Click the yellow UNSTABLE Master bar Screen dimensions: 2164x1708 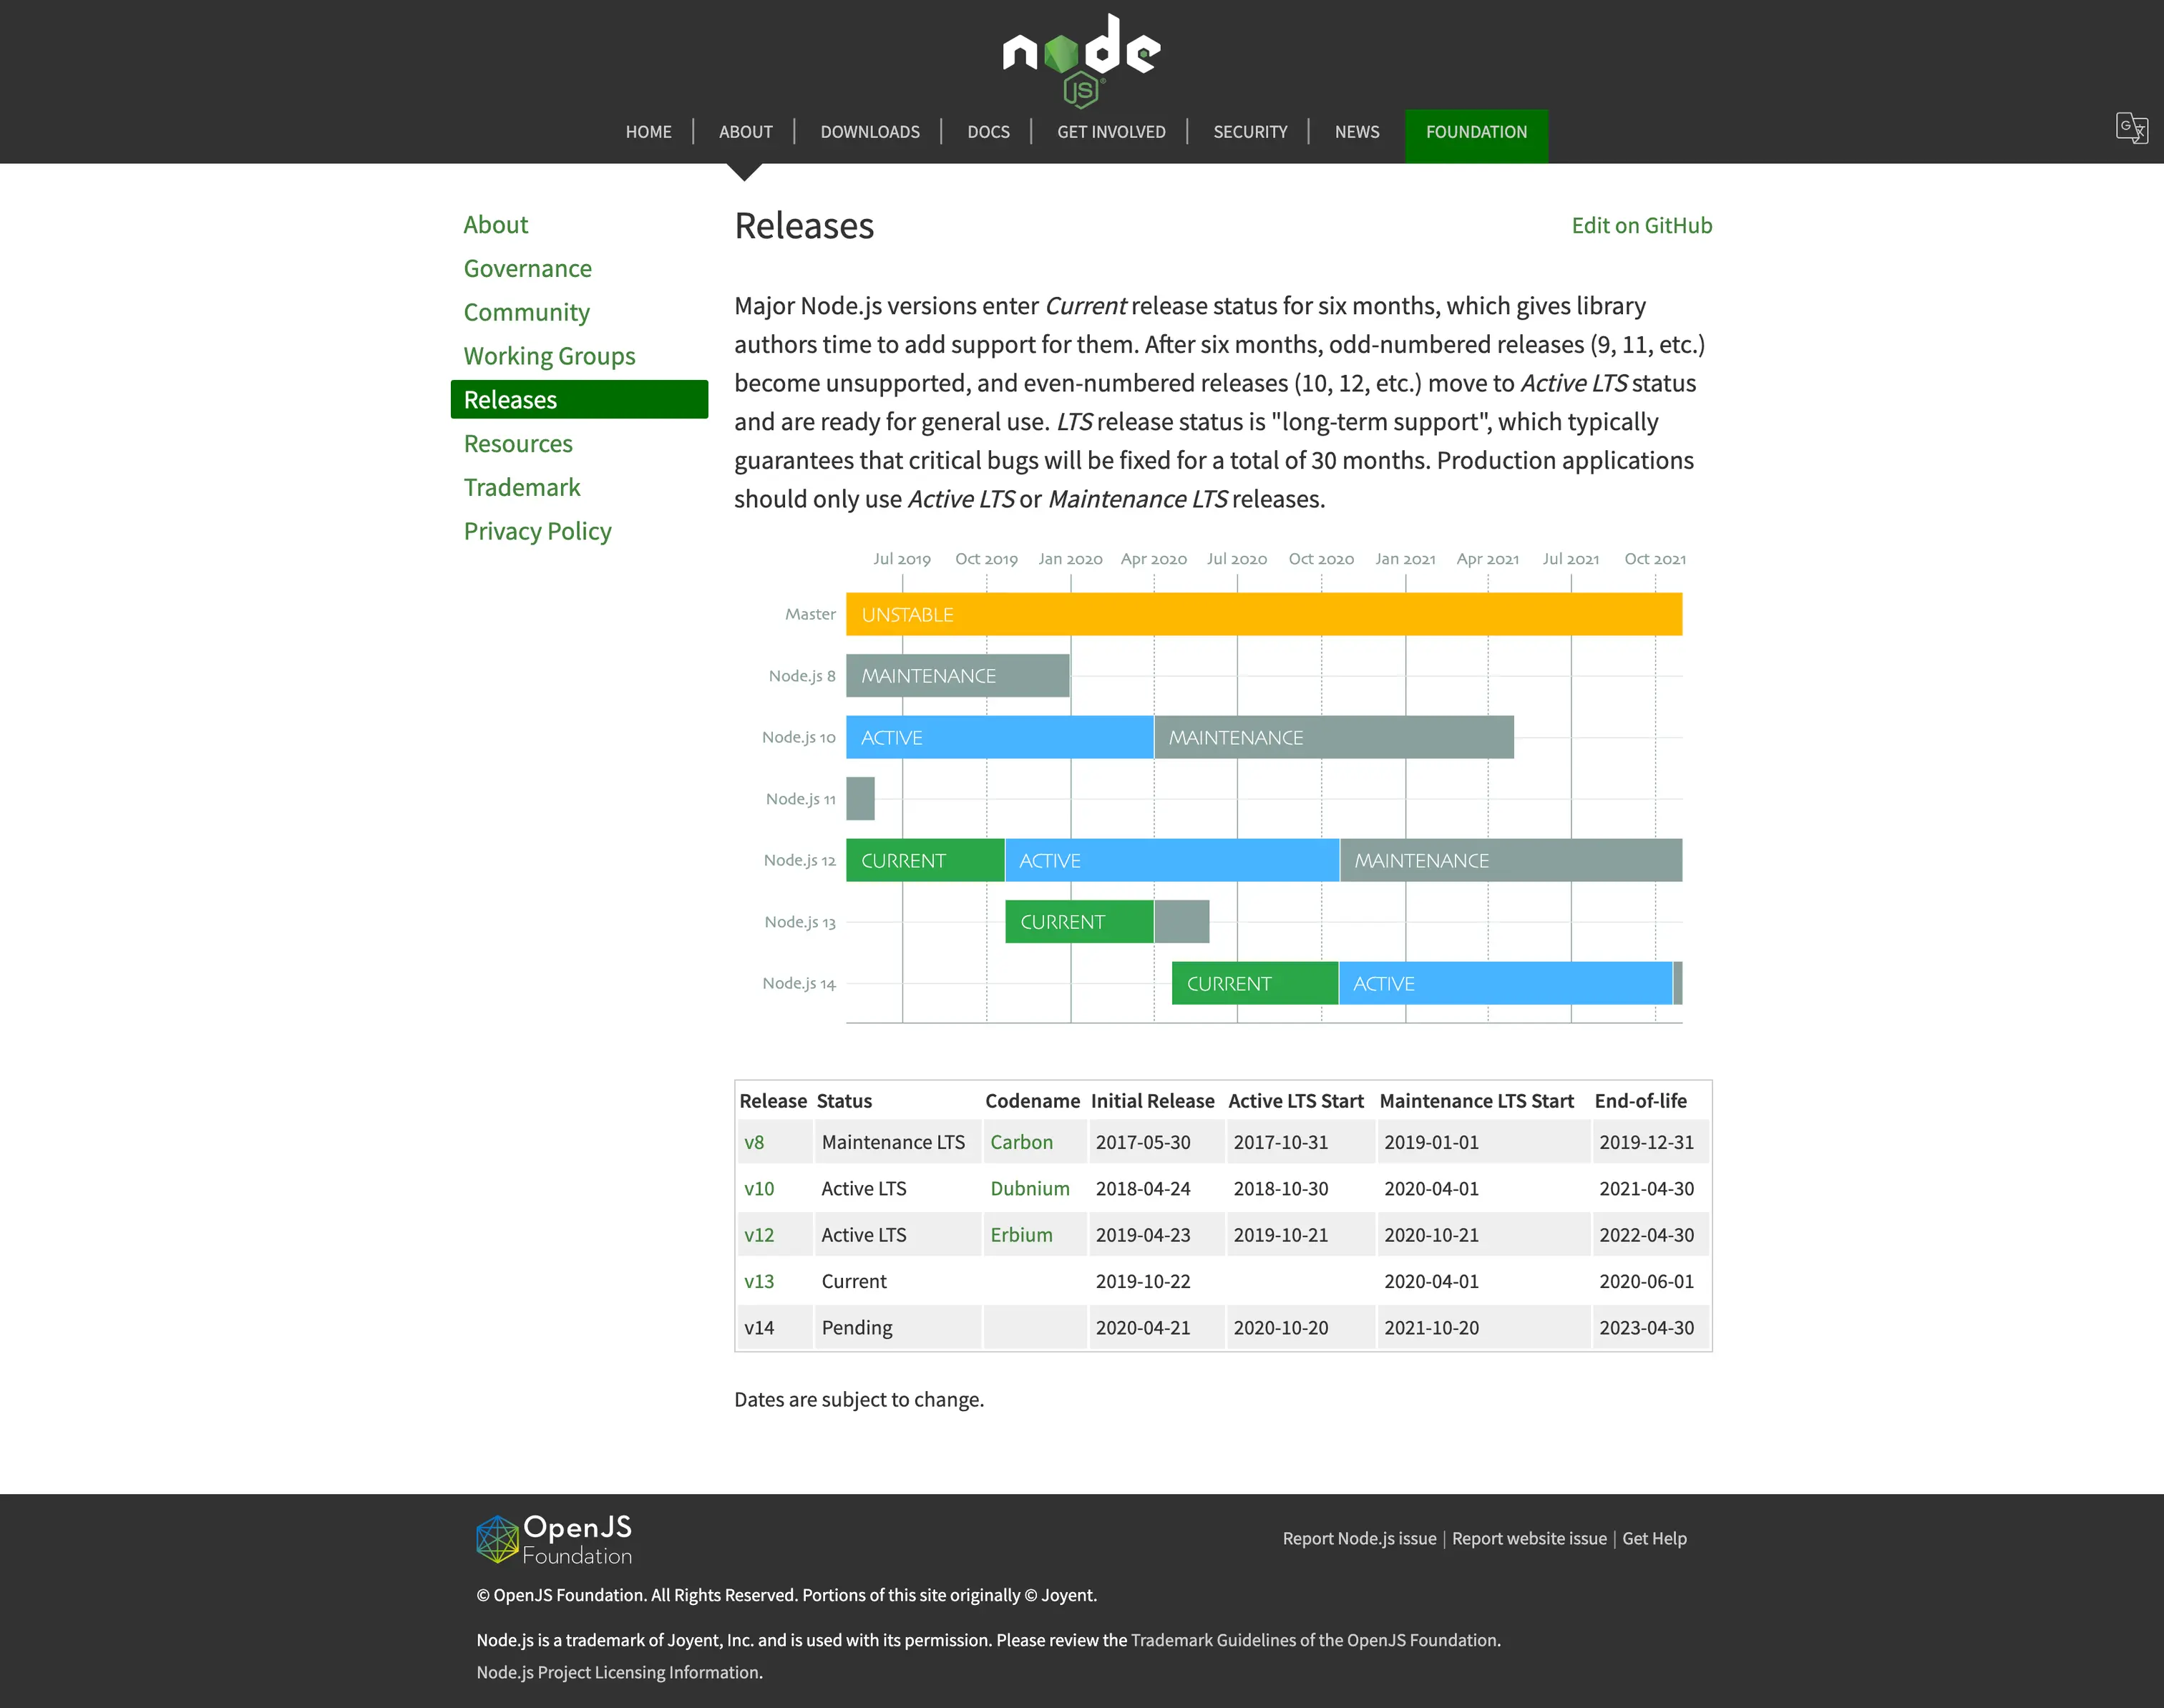1263,615
